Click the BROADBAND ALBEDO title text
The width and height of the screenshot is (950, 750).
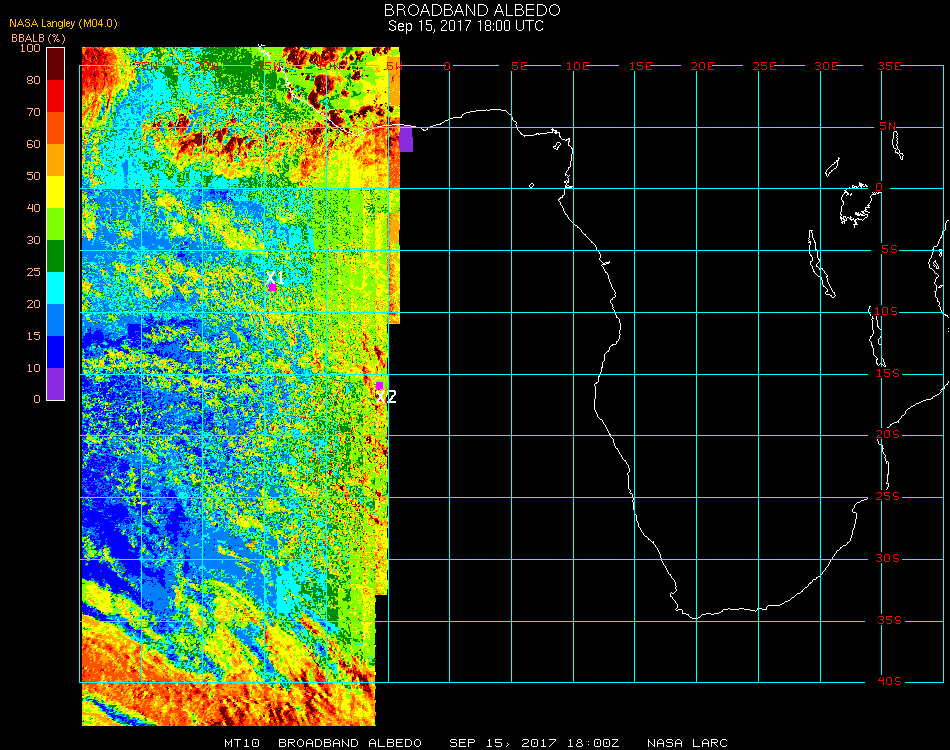466,10
